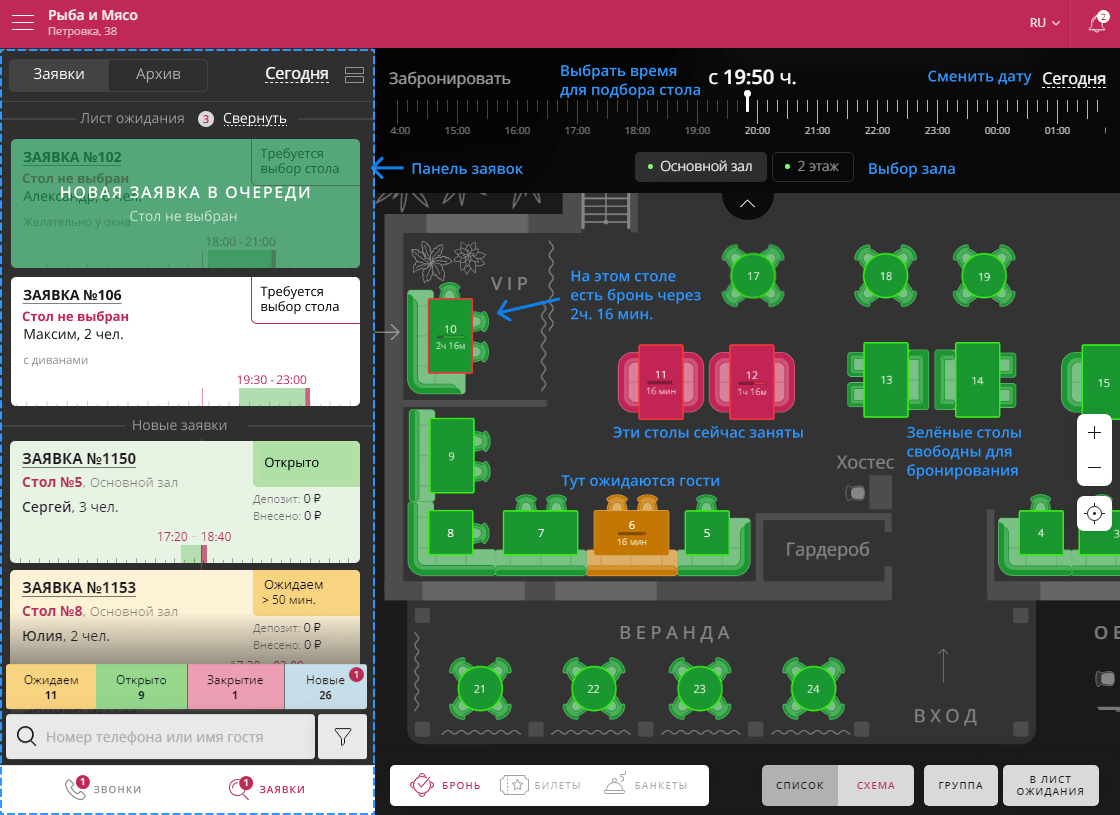Zoom in the floor plan with plus
The image size is (1120, 815).
click(x=1094, y=433)
